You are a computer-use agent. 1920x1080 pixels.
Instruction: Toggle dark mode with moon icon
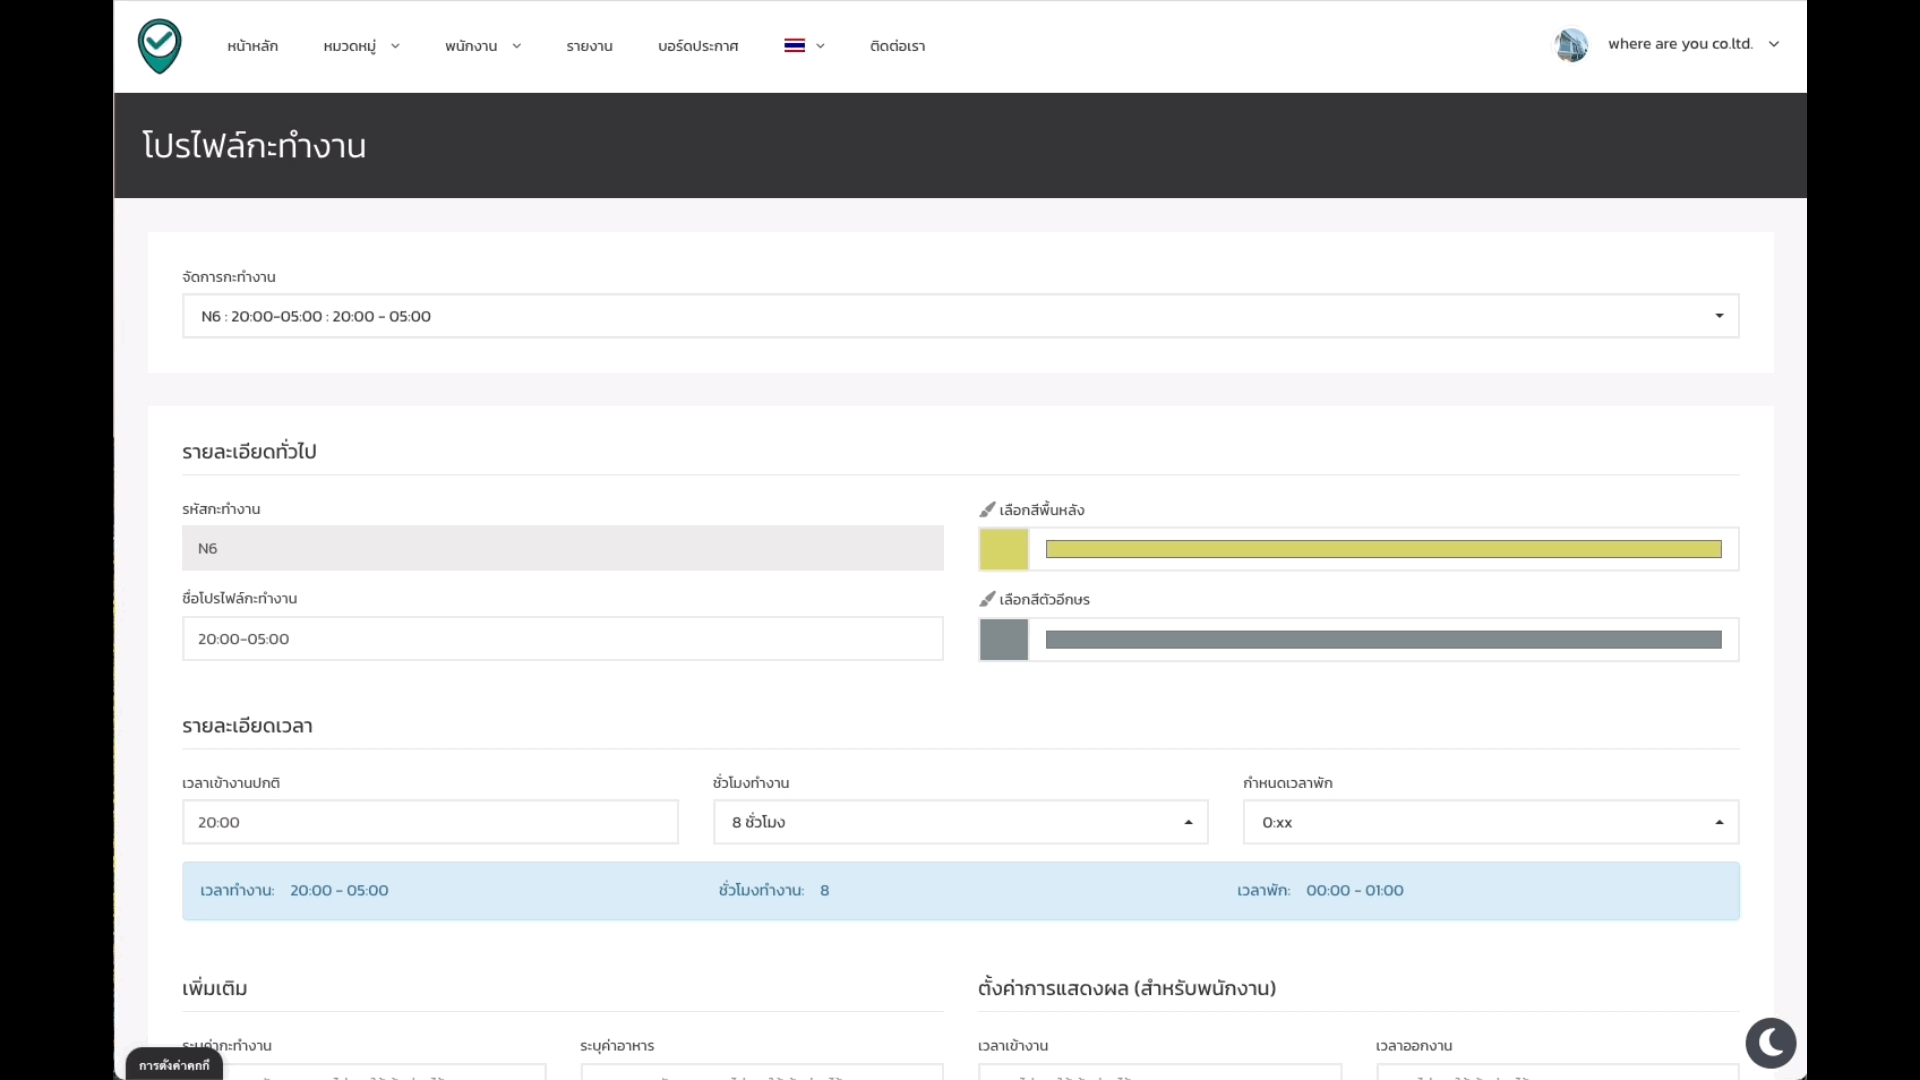(x=1770, y=1043)
